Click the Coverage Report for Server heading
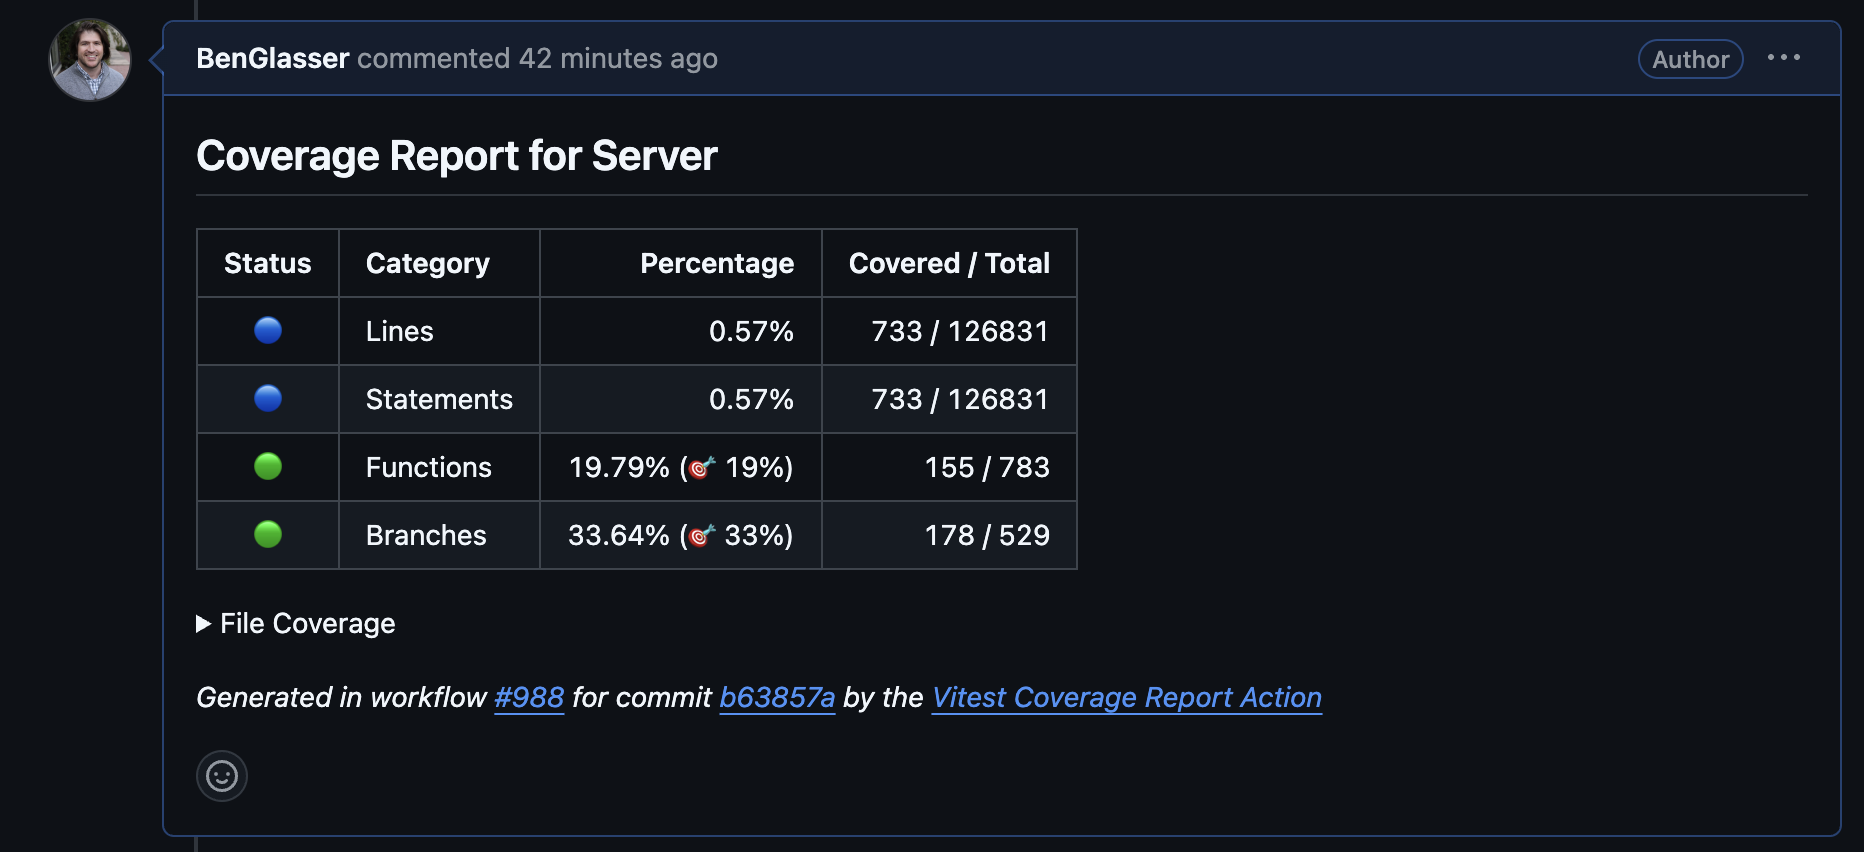 tap(457, 156)
